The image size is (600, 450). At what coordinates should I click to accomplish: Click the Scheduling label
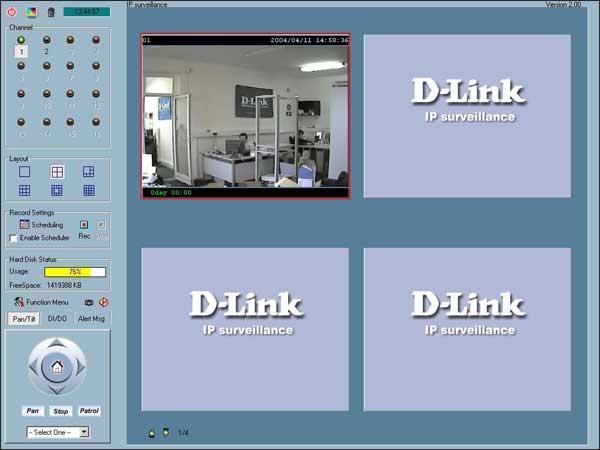pyautogui.click(x=47, y=225)
